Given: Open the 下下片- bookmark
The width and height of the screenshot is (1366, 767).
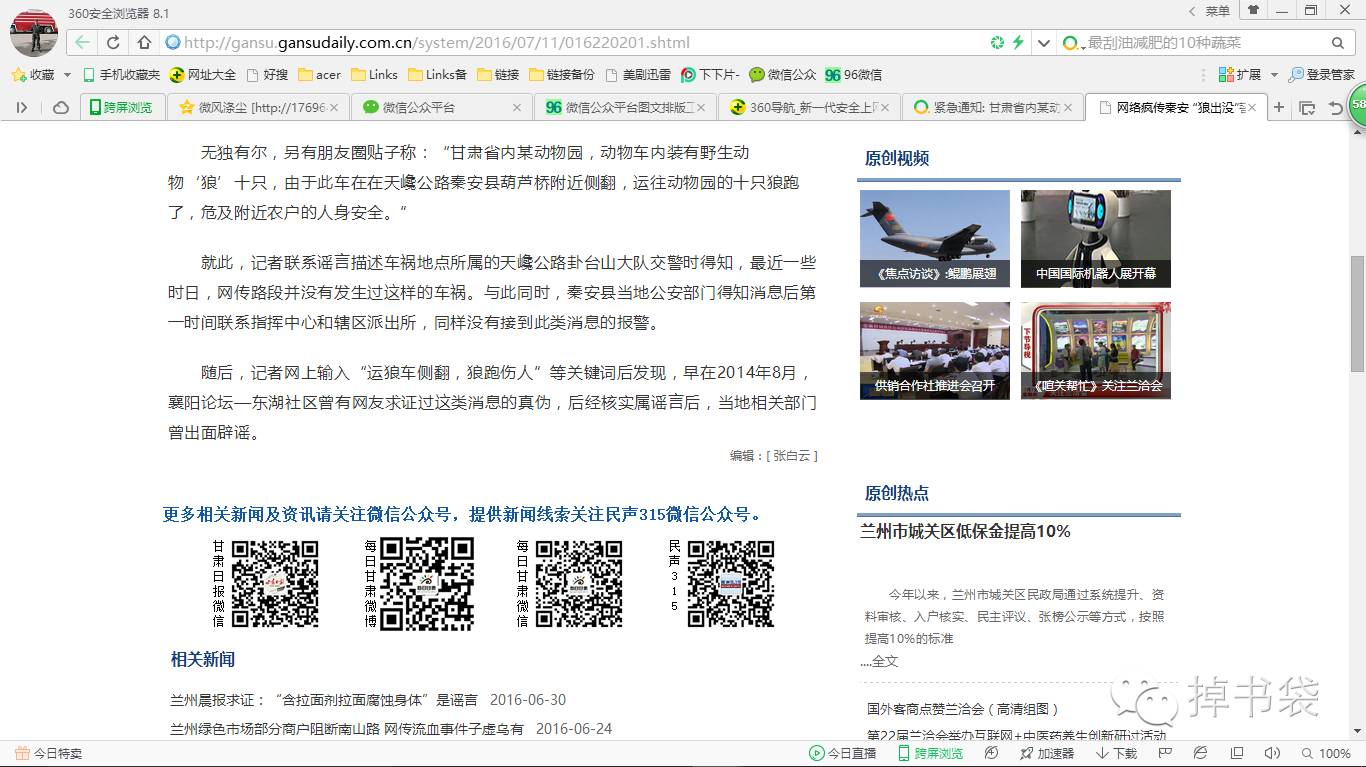Looking at the screenshot, I should pos(710,75).
